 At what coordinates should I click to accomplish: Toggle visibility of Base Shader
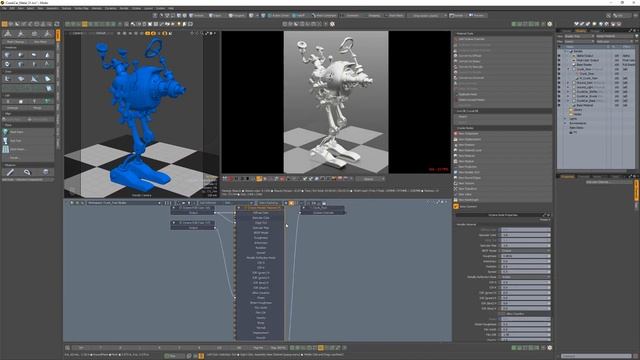tap(559, 65)
